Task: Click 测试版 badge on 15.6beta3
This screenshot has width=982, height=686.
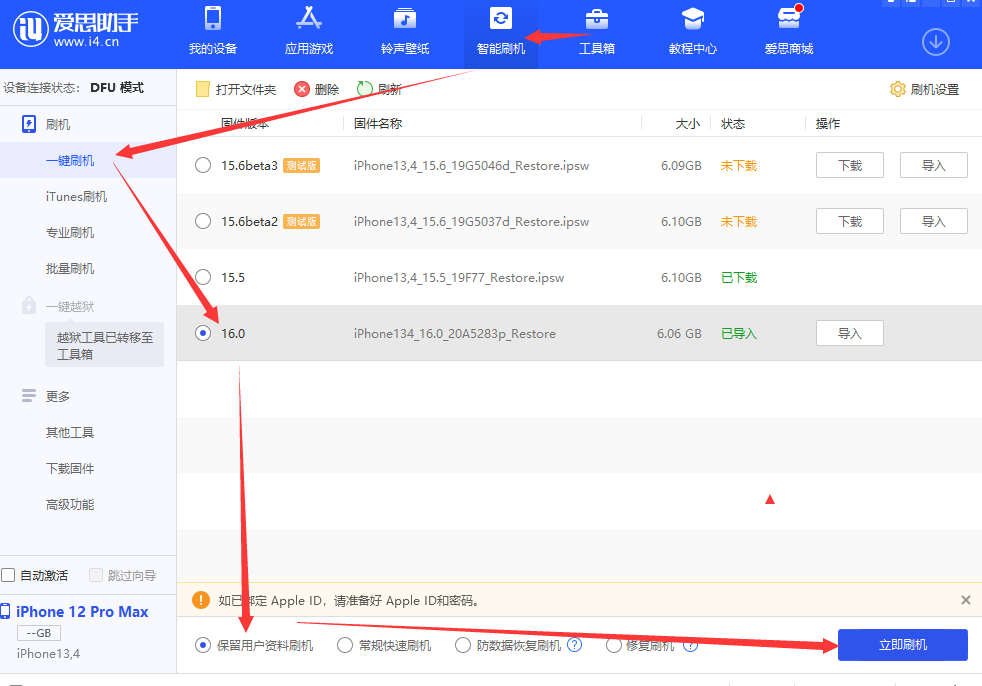Action: click(301, 165)
